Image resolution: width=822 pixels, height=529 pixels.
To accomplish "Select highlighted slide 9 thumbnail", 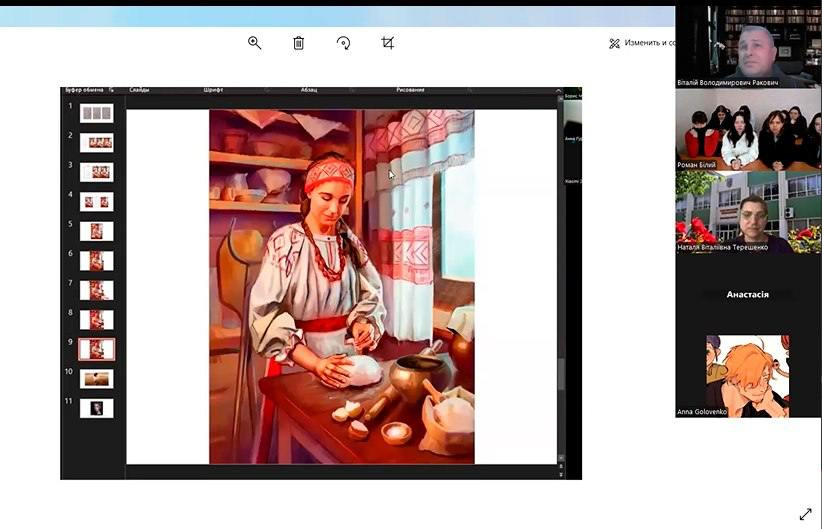I will click(96, 349).
